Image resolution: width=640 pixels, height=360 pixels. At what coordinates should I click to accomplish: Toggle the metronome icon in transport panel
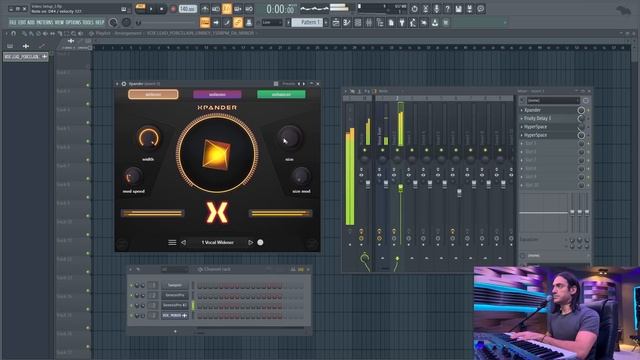point(205,9)
